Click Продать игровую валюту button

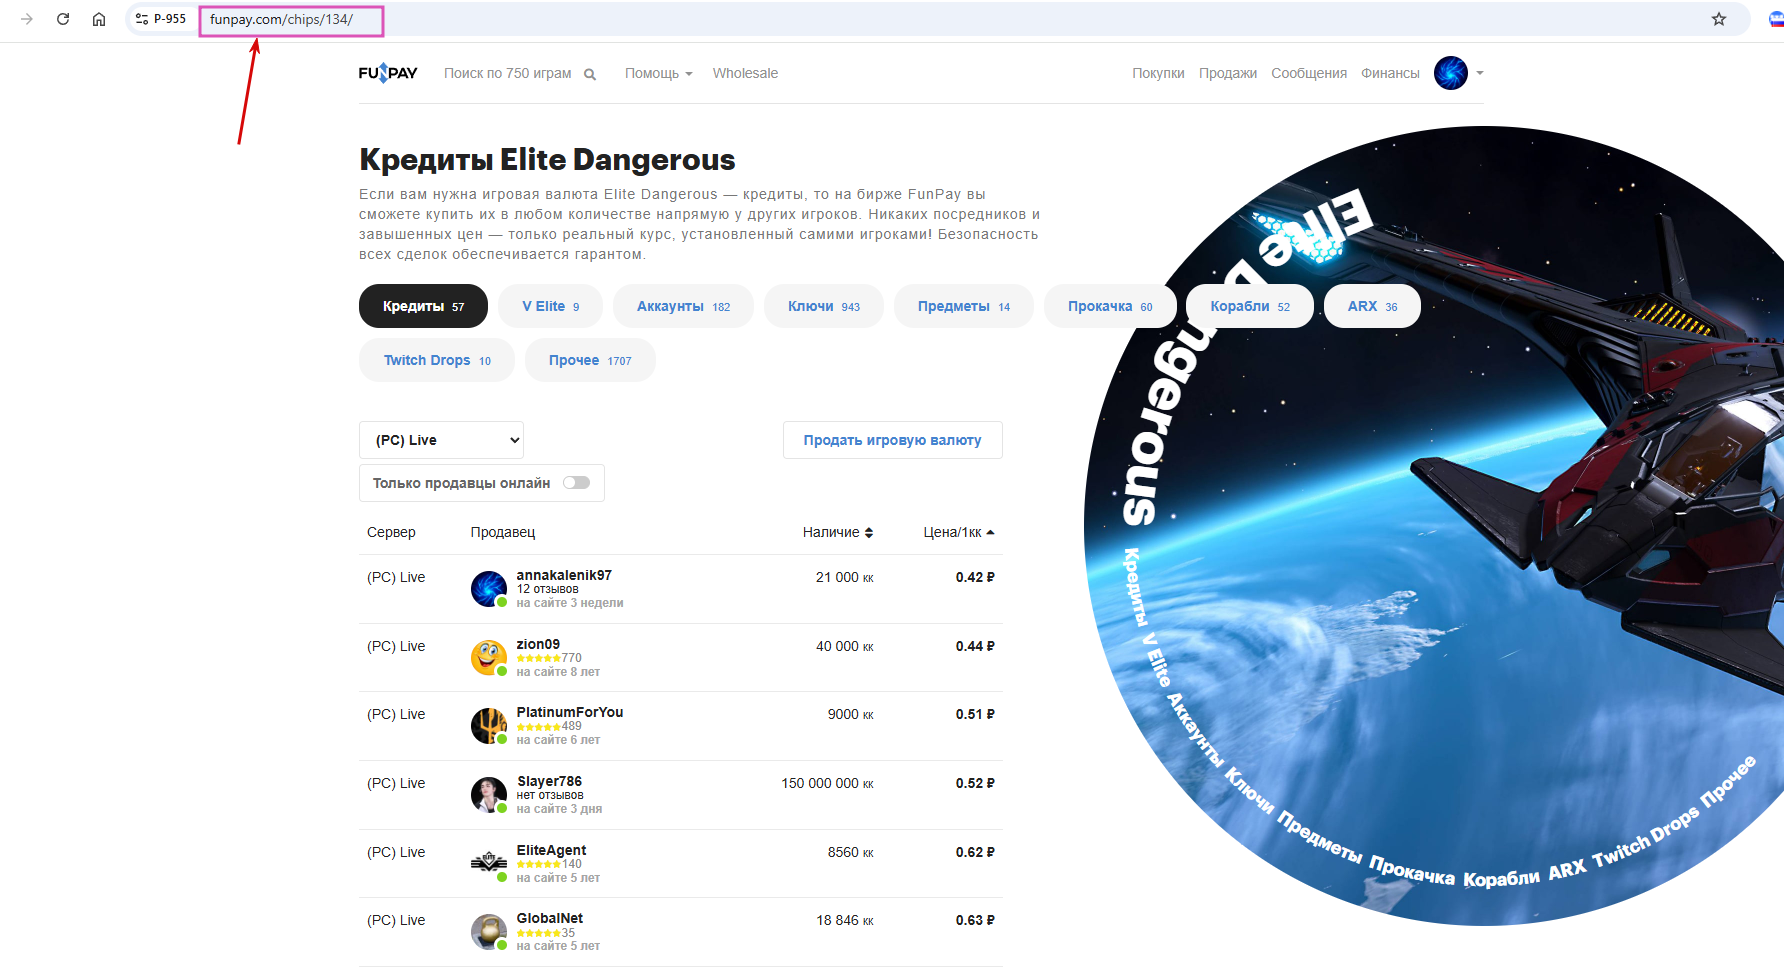pos(893,440)
